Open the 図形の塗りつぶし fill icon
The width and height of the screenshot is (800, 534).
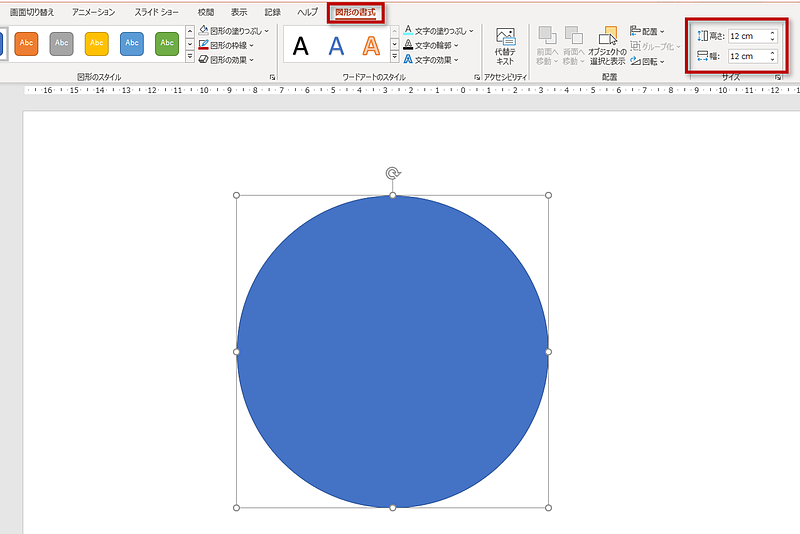pyautogui.click(x=204, y=31)
